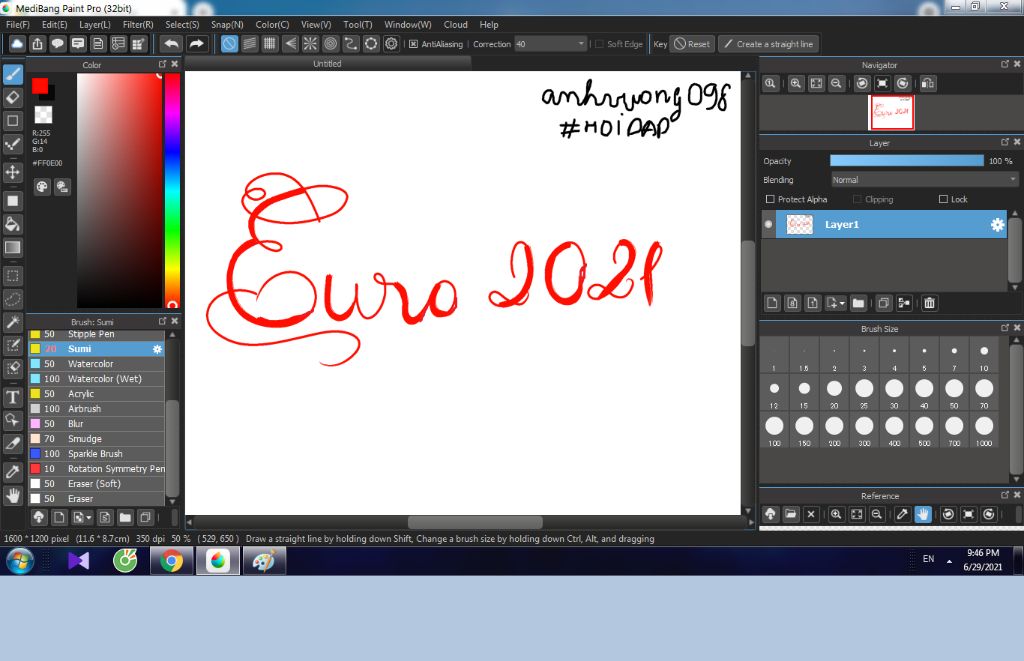The image size is (1024, 661).
Task: Open the File menu
Action: pyautogui.click(x=18, y=25)
